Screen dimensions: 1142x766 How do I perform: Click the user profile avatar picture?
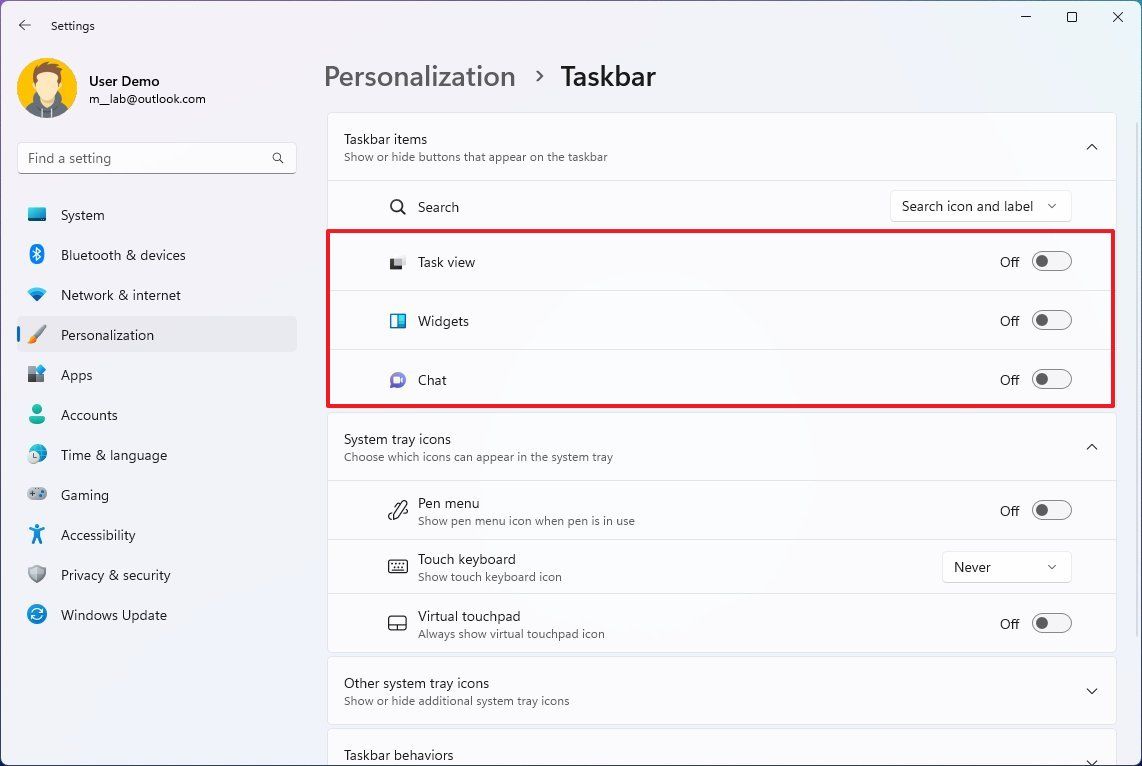click(x=47, y=89)
